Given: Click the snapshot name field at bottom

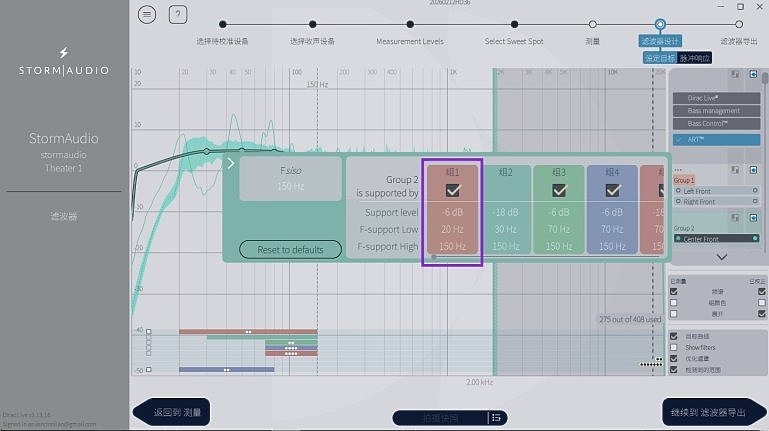Looking at the screenshot, I should click(440, 418).
